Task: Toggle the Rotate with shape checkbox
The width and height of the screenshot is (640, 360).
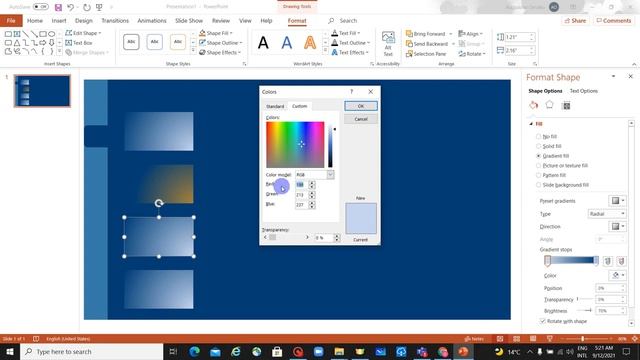Action: tap(542, 321)
